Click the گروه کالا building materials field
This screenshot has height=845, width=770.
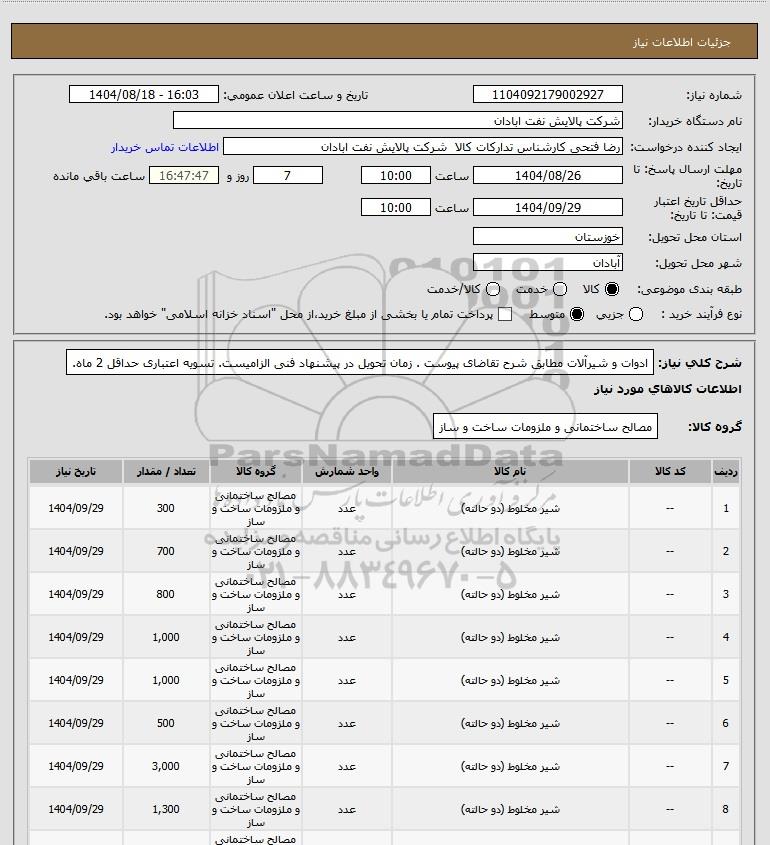pyautogui.click(x=545, y=427)
